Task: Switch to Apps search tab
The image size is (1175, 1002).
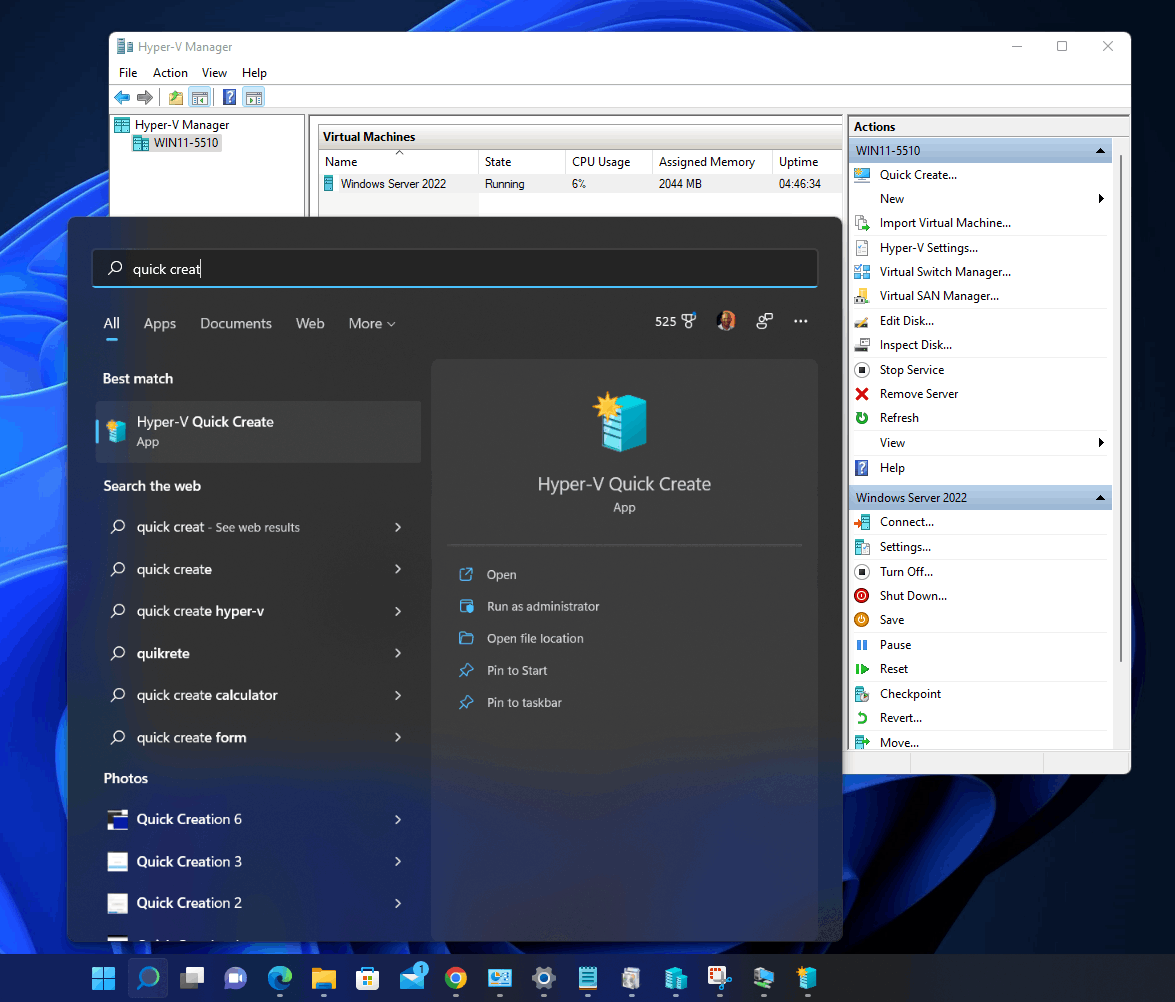Action: (160, 323)
